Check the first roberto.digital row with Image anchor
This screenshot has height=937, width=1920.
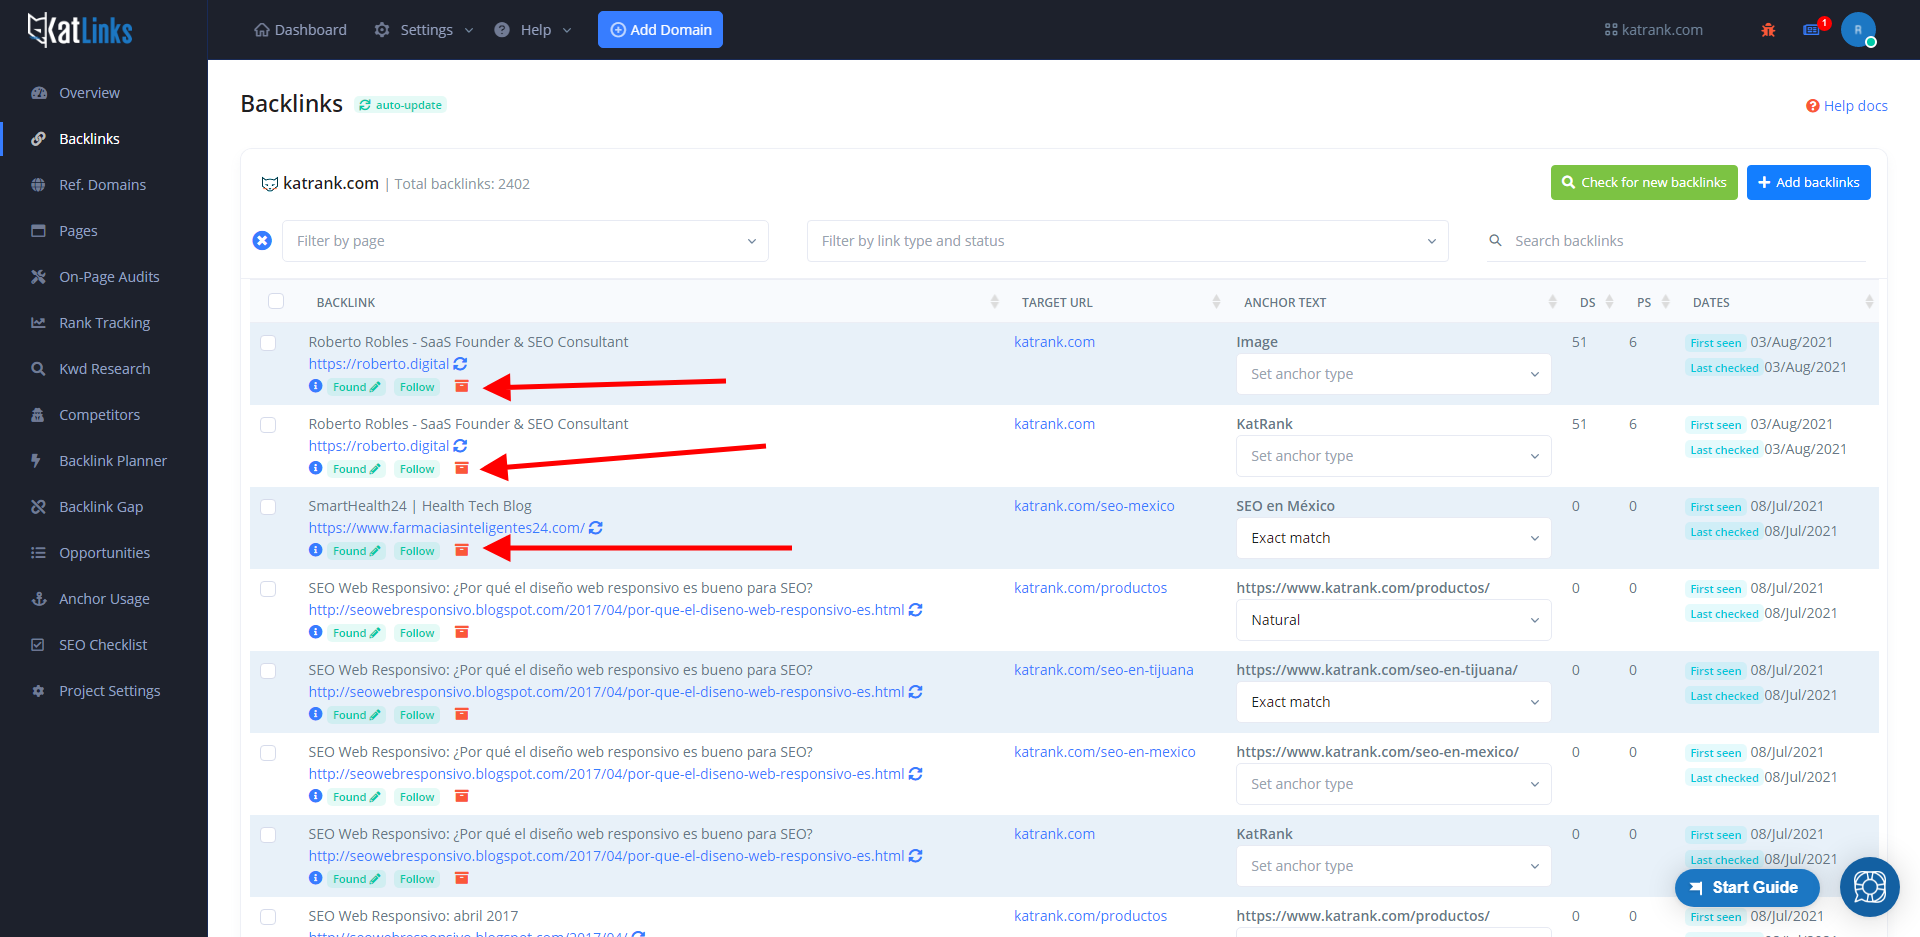tap(268, 343)
